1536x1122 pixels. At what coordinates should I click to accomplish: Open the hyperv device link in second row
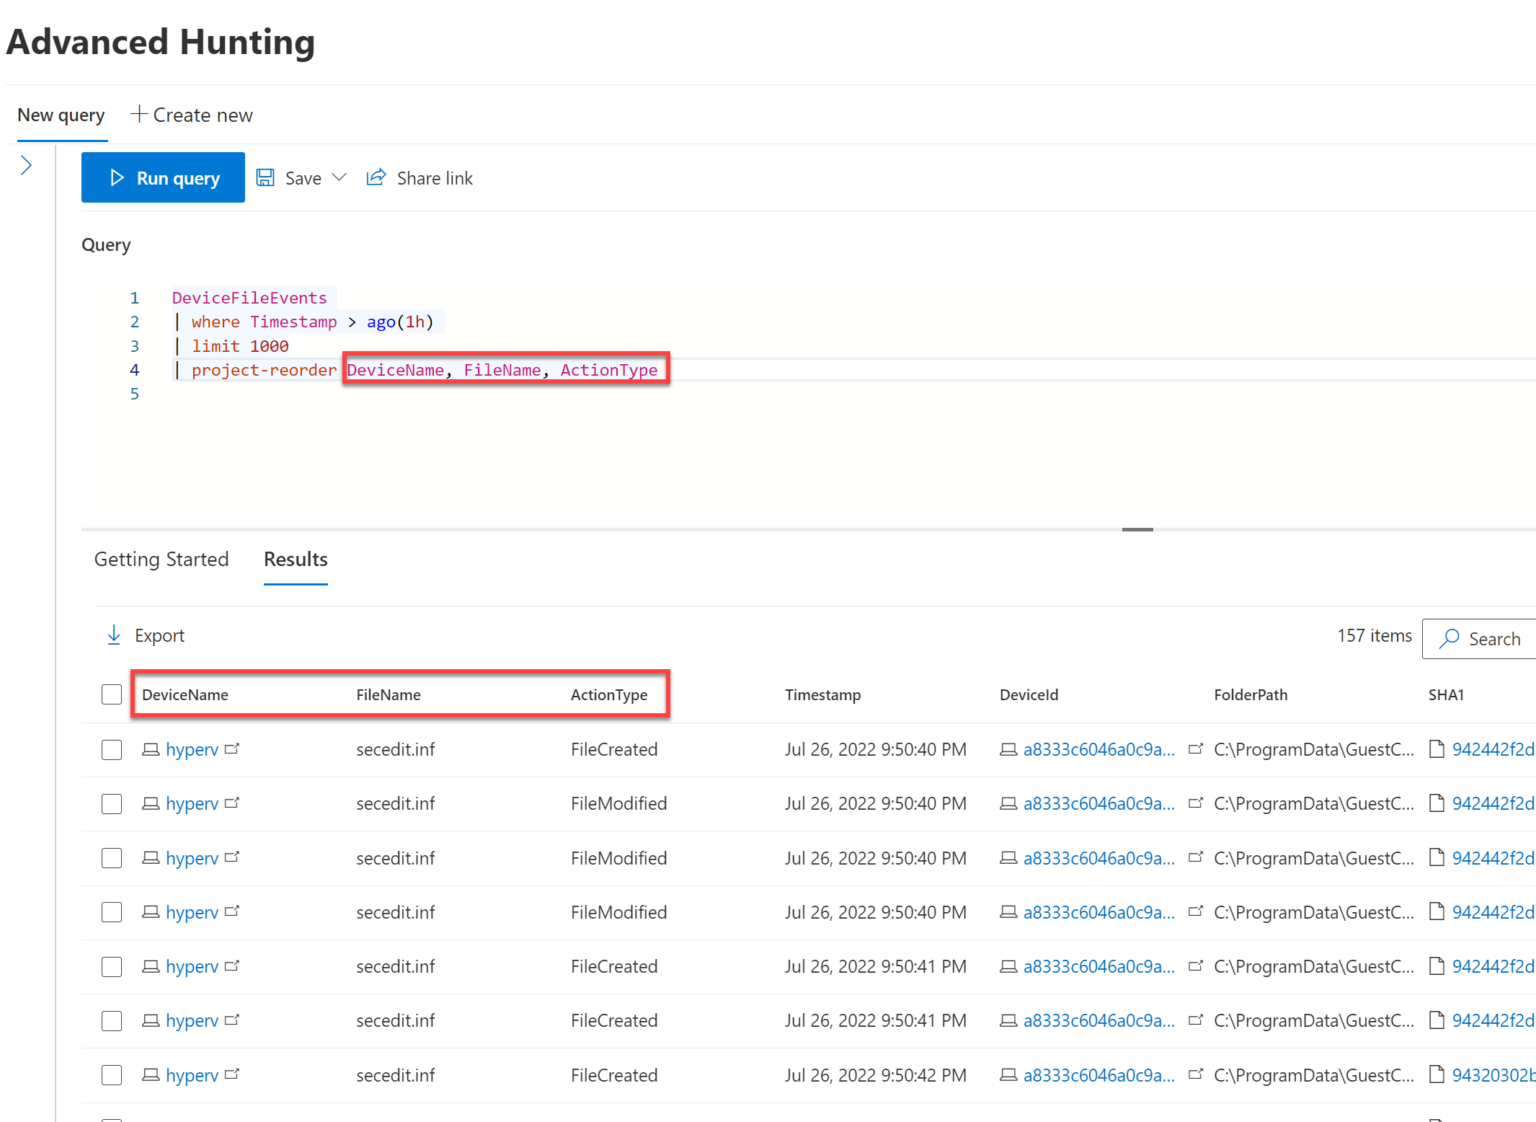(192, 804)
